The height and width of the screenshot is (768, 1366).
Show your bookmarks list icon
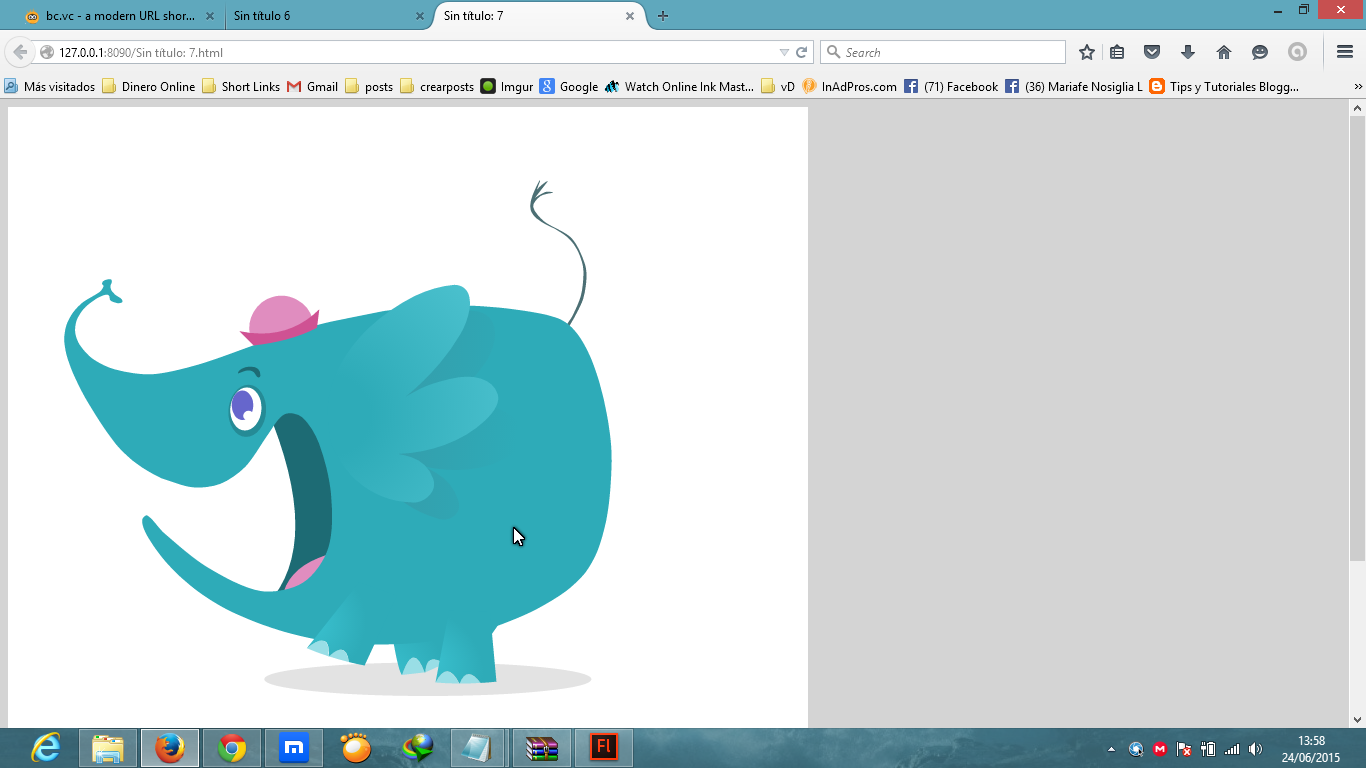coord(1118,52)
